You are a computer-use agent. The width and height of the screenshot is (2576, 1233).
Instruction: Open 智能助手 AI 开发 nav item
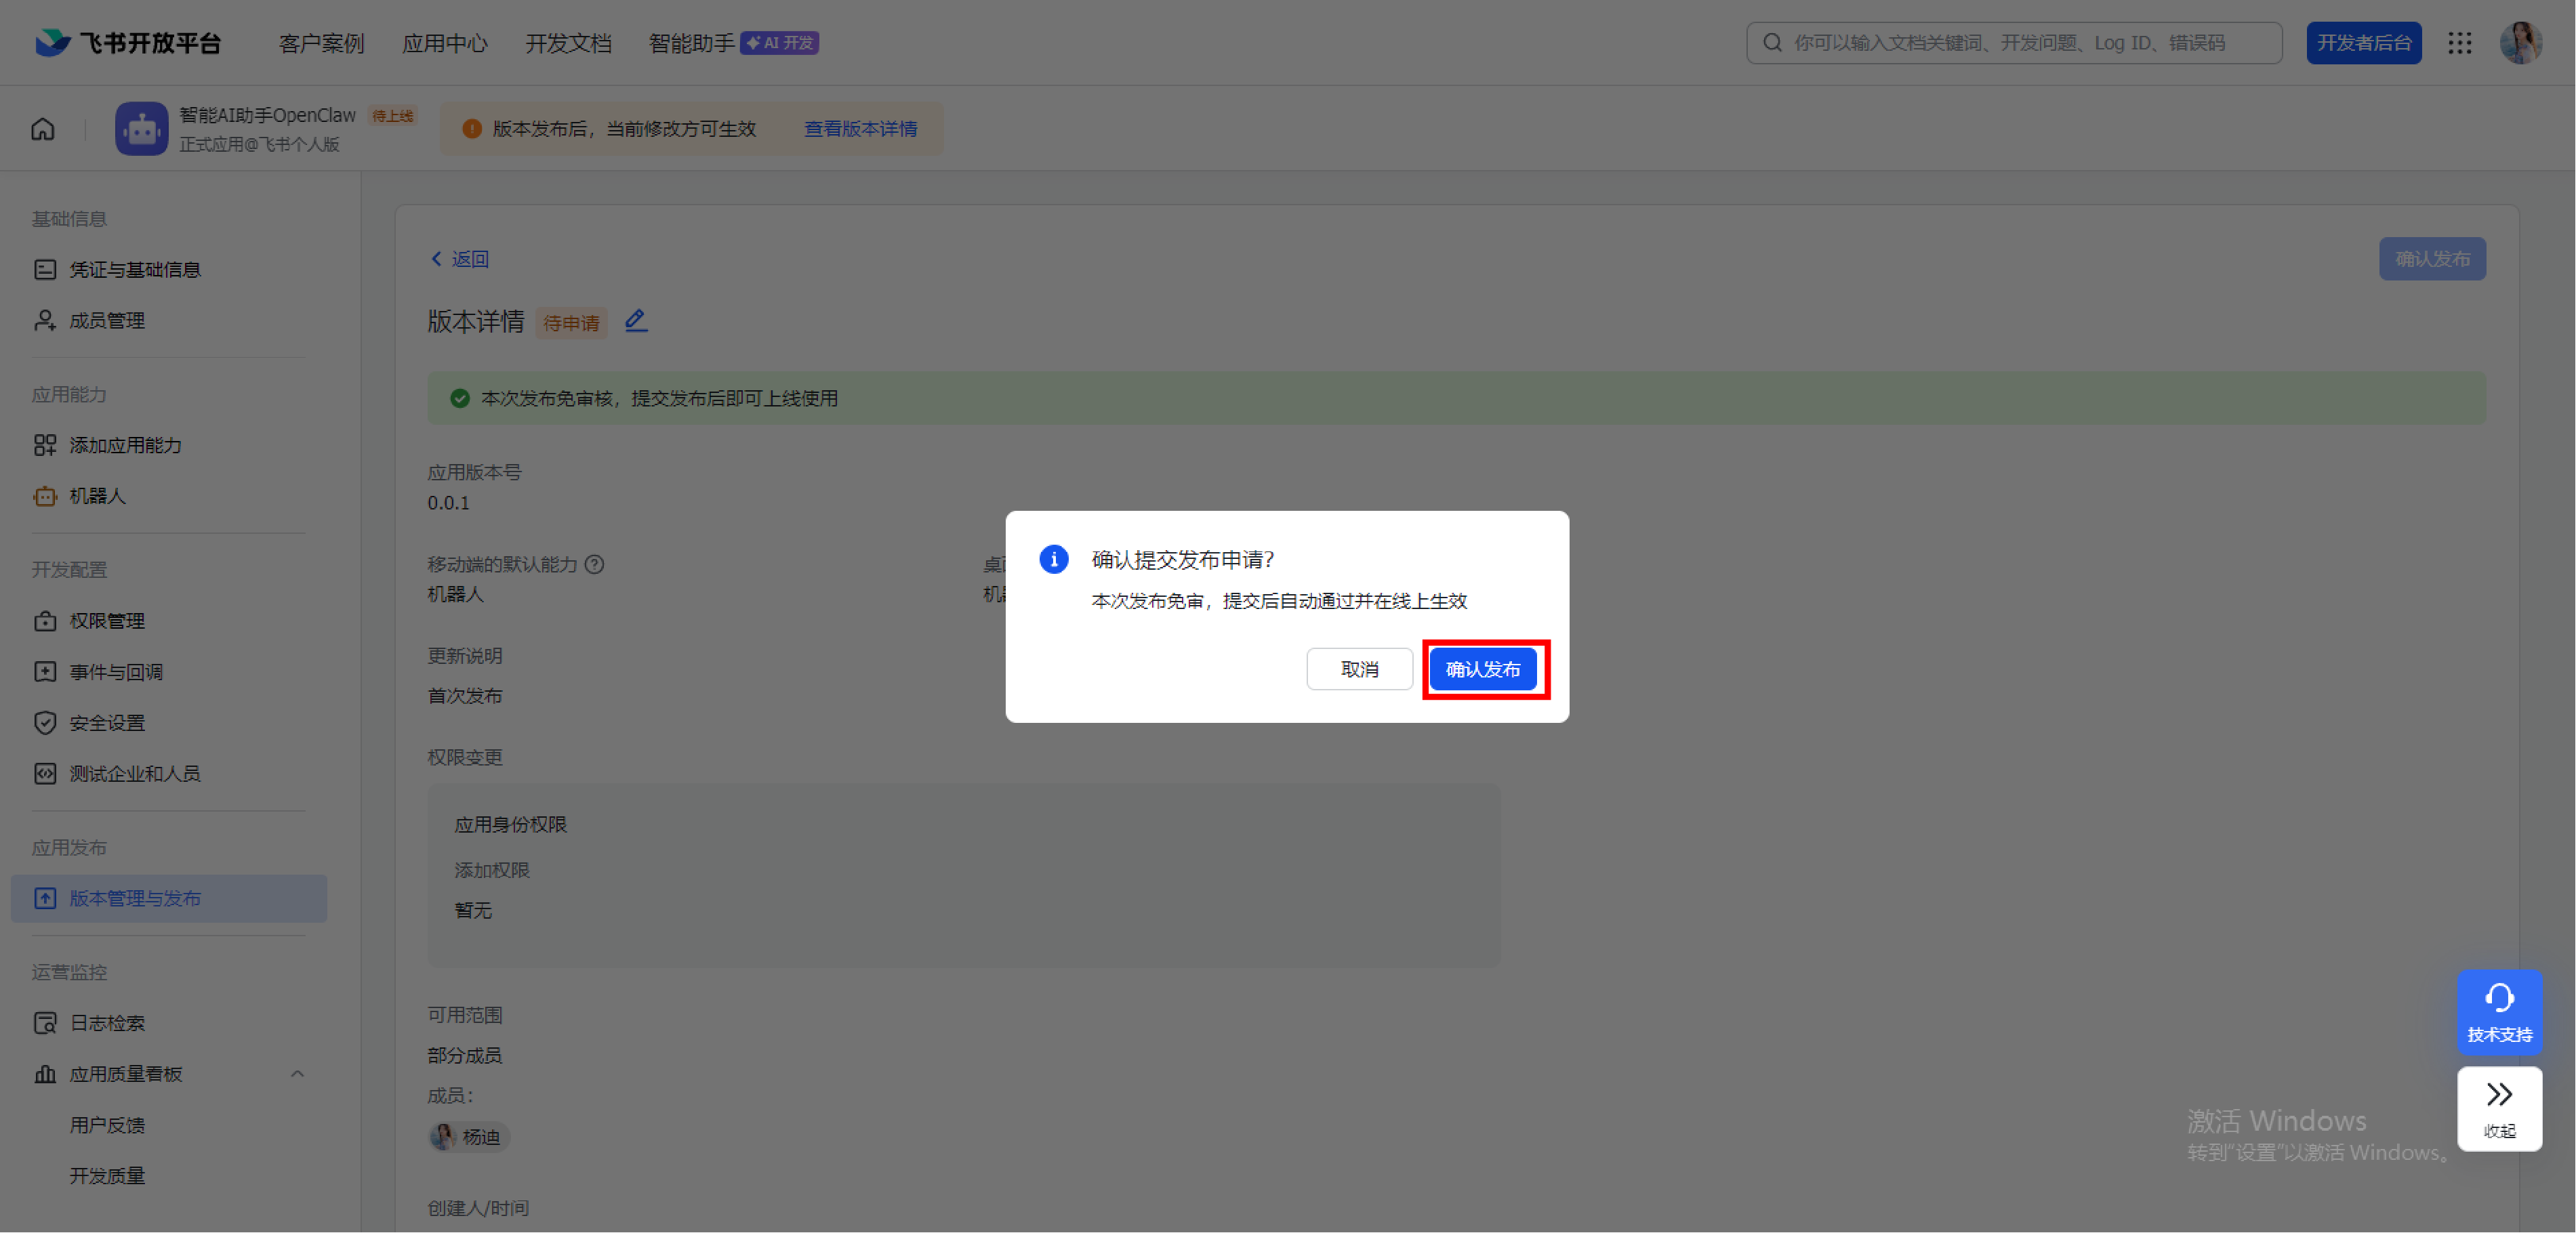733,43
